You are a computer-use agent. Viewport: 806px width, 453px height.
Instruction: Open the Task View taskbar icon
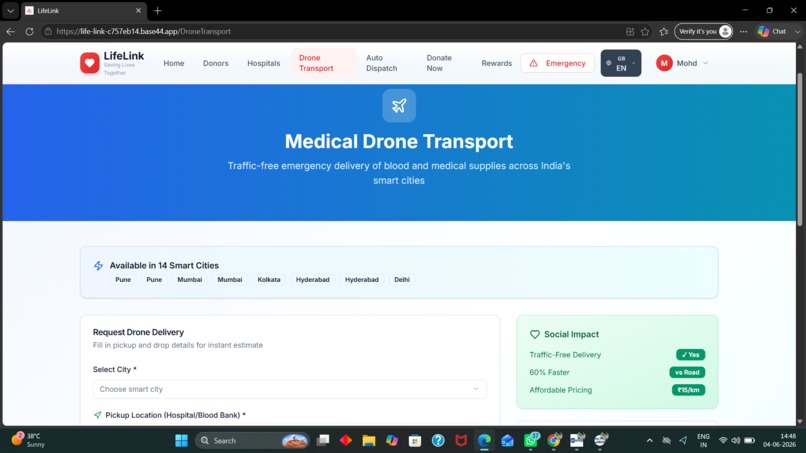pos(323,441)
